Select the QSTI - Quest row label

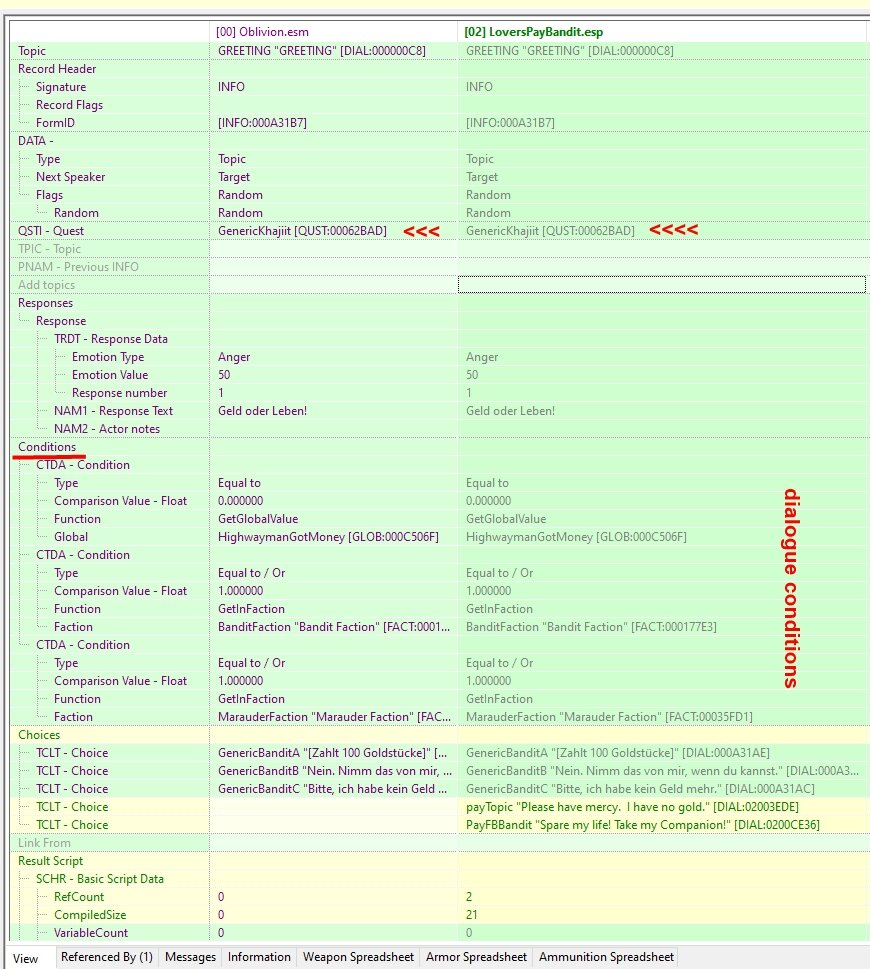51,231
